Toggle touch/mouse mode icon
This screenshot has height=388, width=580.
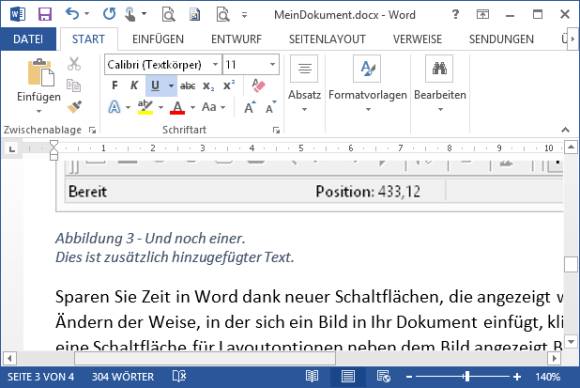[x=130, y=14]
